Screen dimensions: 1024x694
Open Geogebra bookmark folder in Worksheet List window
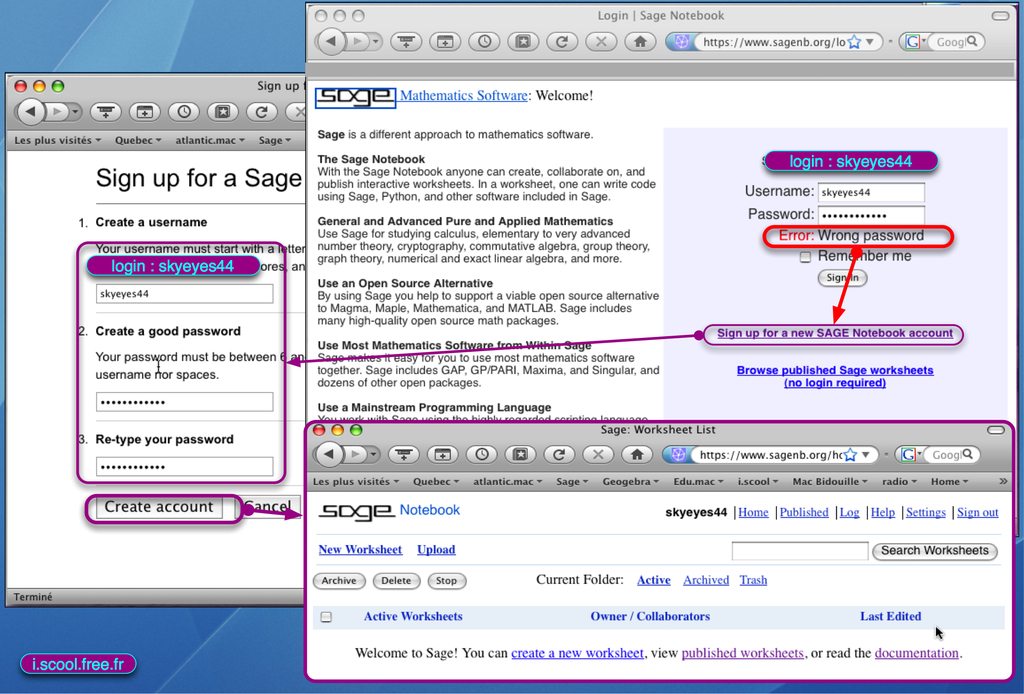coord(630,481)
